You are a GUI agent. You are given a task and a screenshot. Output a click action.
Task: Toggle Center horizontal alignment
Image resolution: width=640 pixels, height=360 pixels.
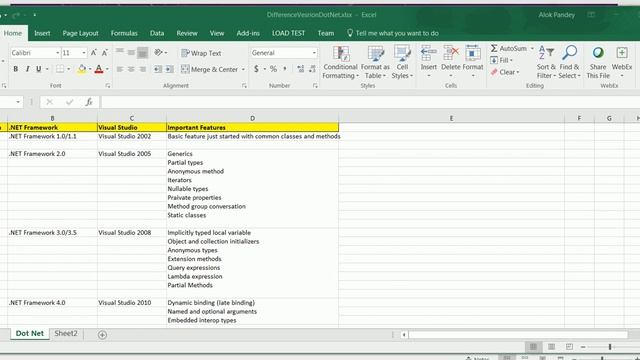[131, 69]
